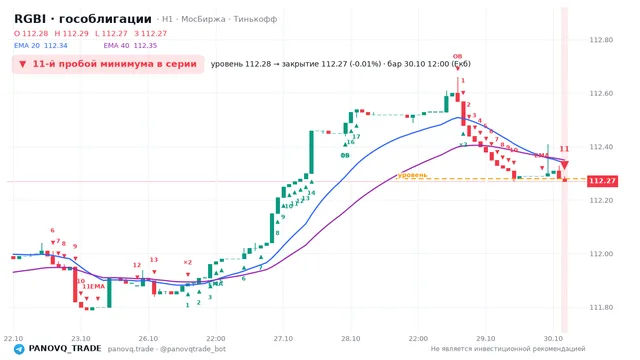Click the RGBI · гособлигации title

83,19
